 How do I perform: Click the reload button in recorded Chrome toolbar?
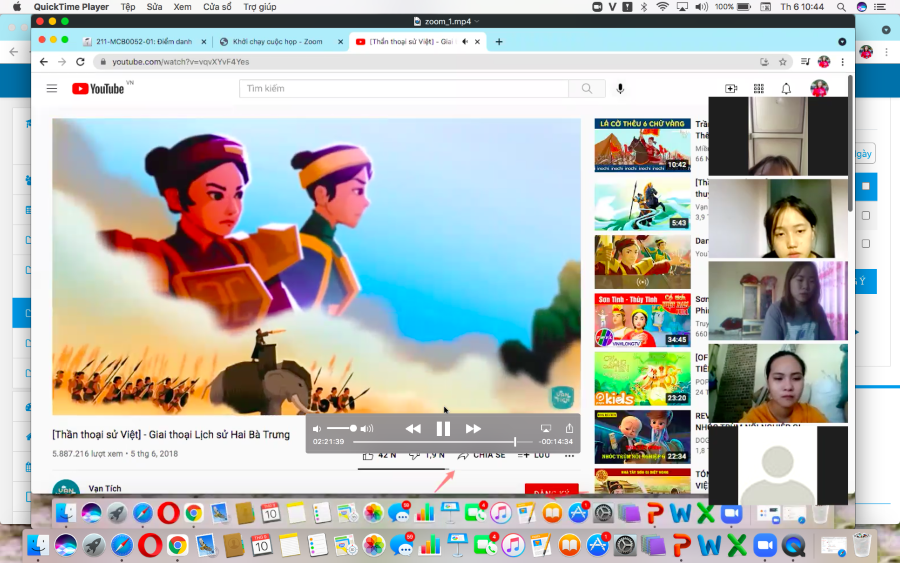[80, 61]
